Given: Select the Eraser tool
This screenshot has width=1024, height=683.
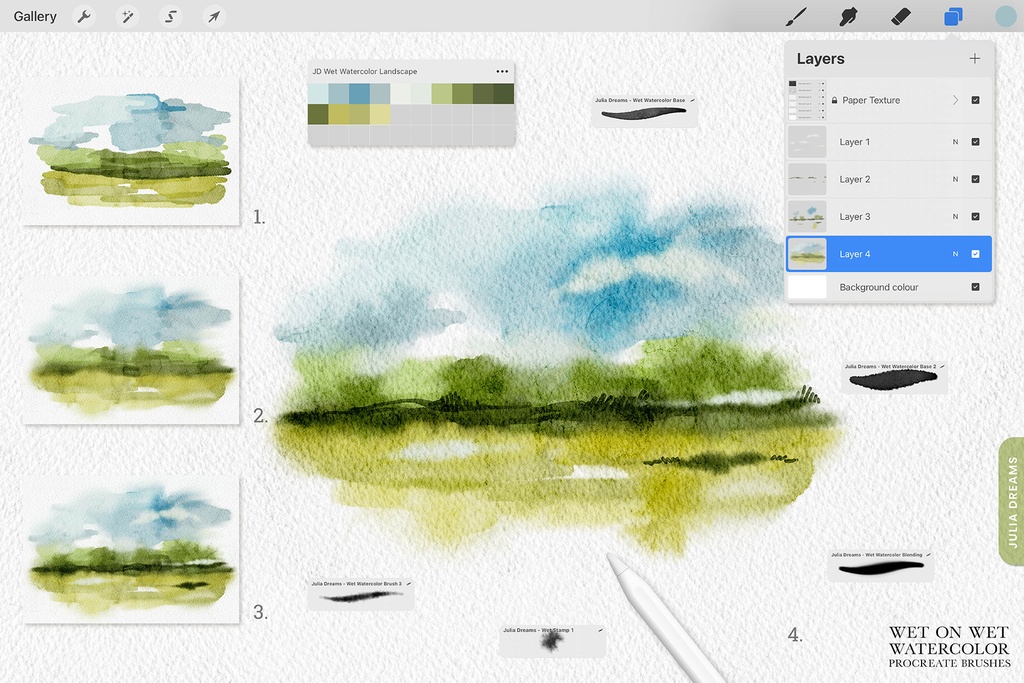Looking at the screenshot, I should coord(899,16).
